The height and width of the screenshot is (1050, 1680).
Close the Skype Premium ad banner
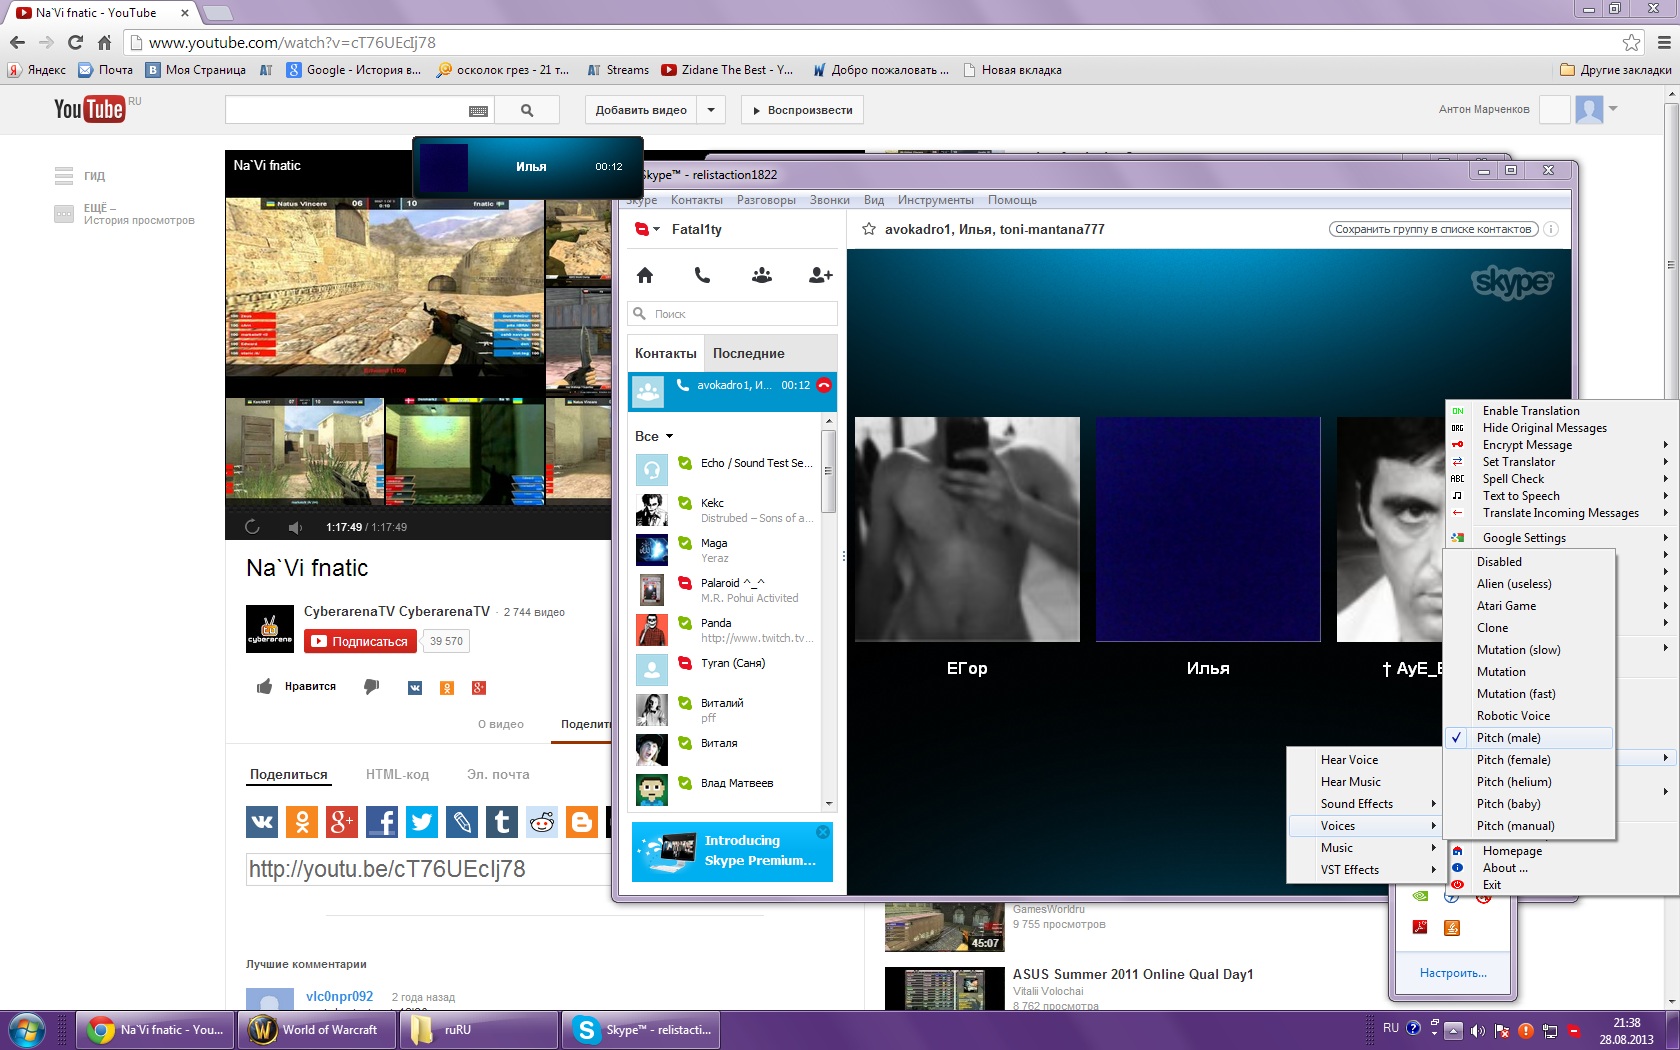(x=823, y=832)
